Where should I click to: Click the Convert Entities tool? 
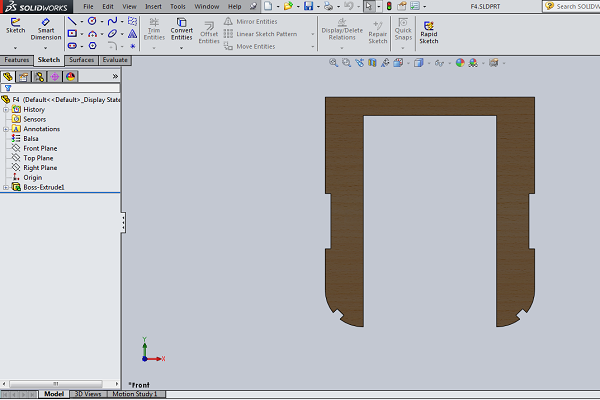click(181, 29)
